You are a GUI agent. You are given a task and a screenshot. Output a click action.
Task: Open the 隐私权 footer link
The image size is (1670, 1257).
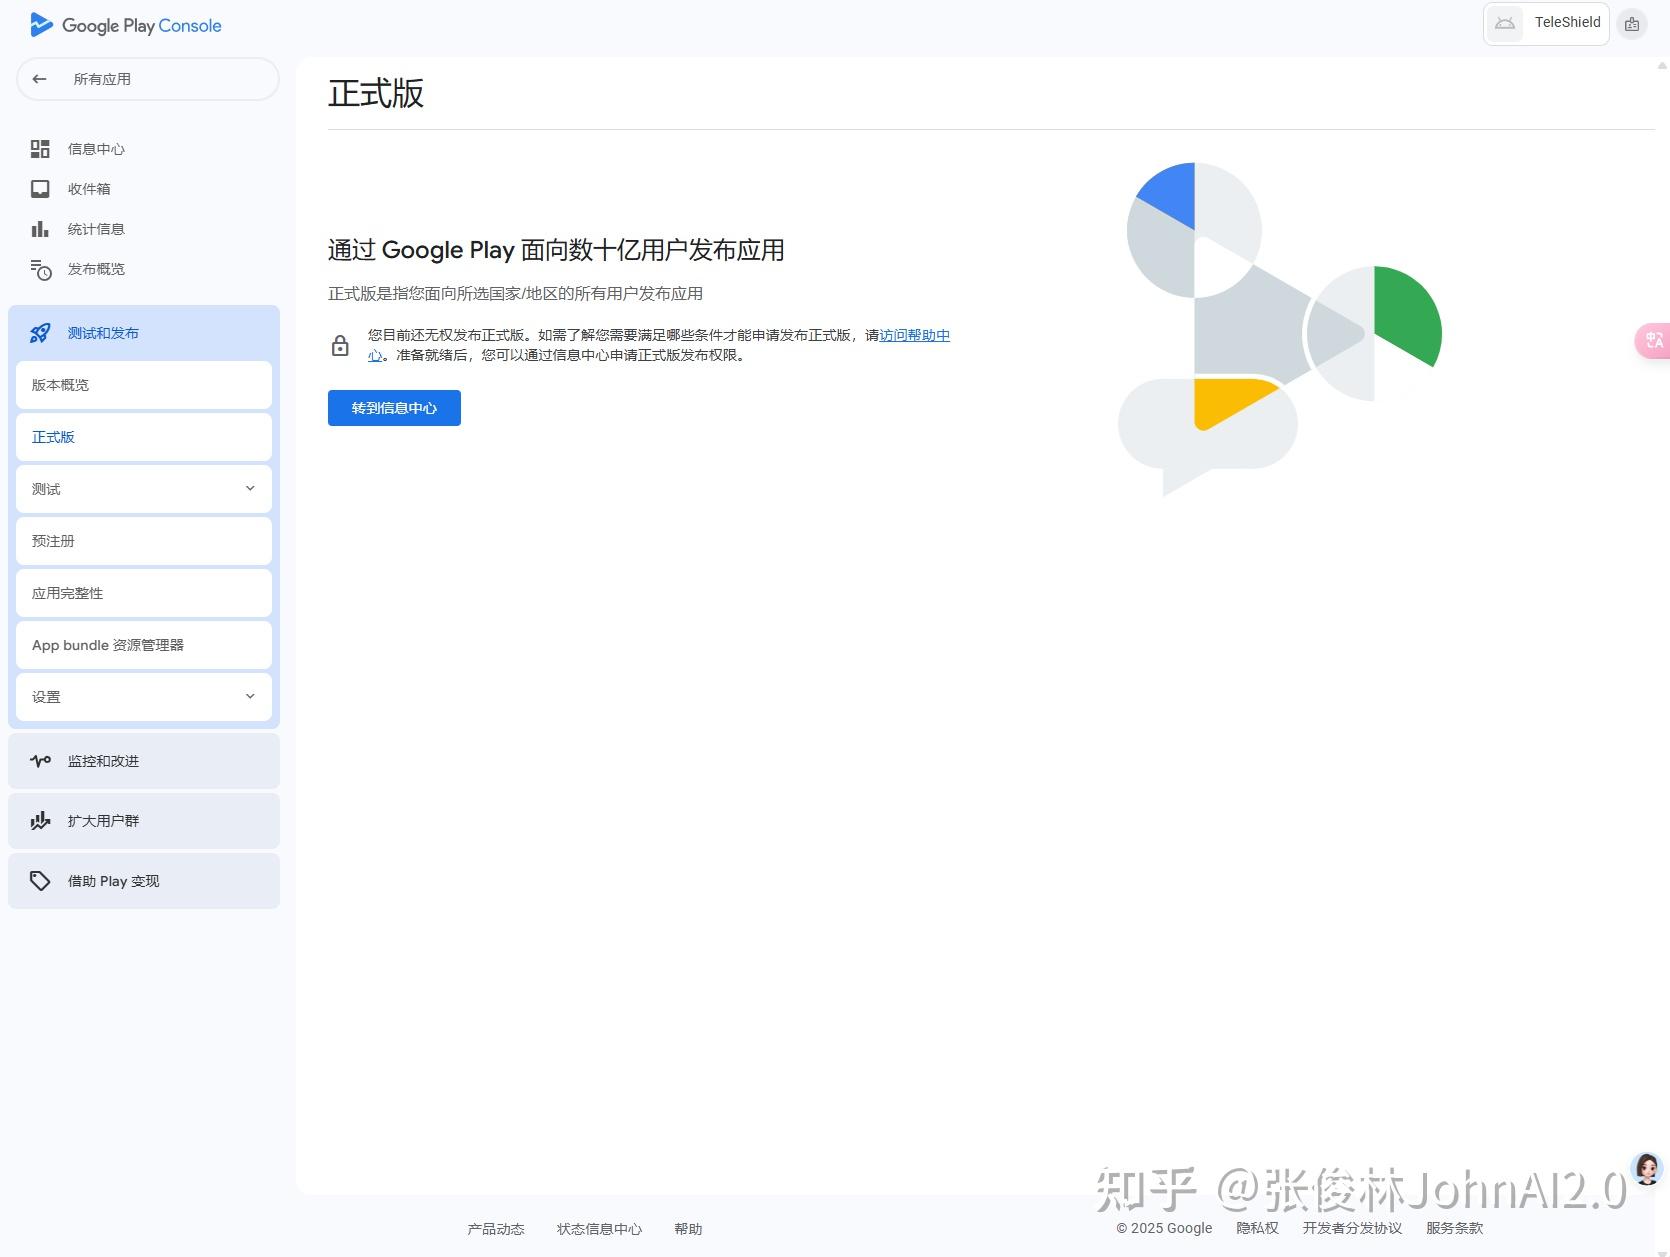pyautogui.click(x=1257, y=1228)
